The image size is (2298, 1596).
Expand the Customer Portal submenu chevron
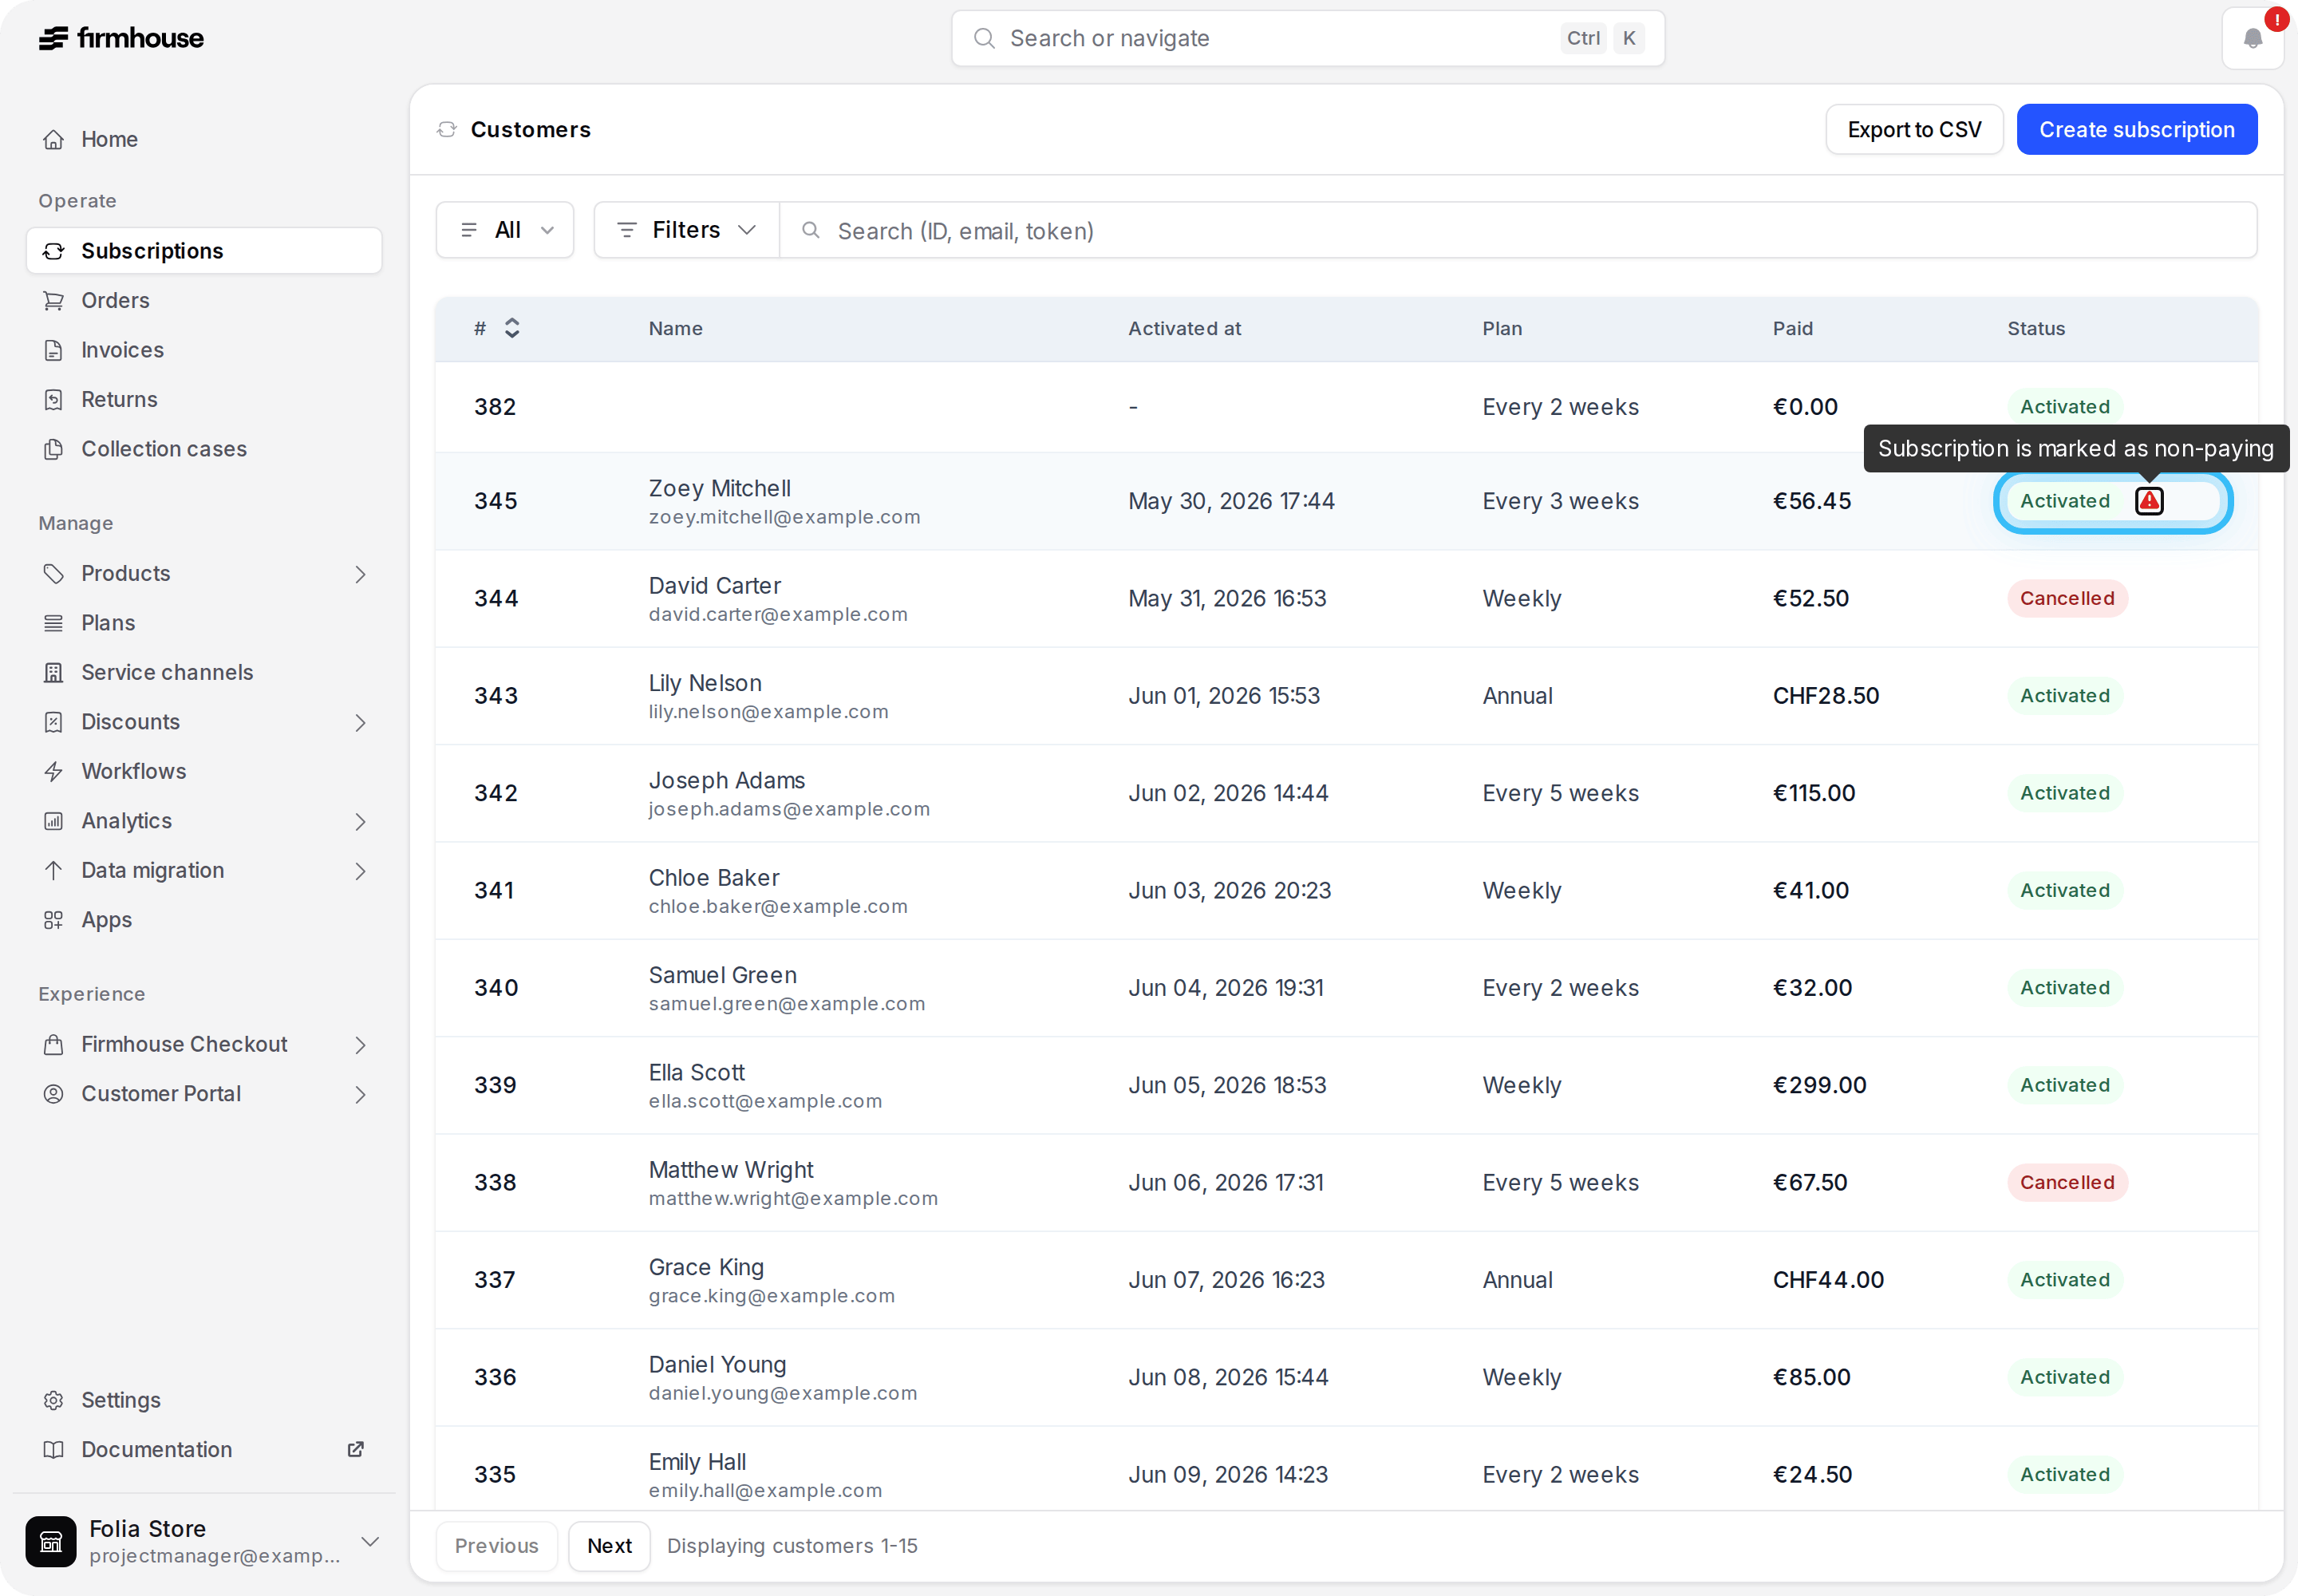(360, 1095)
